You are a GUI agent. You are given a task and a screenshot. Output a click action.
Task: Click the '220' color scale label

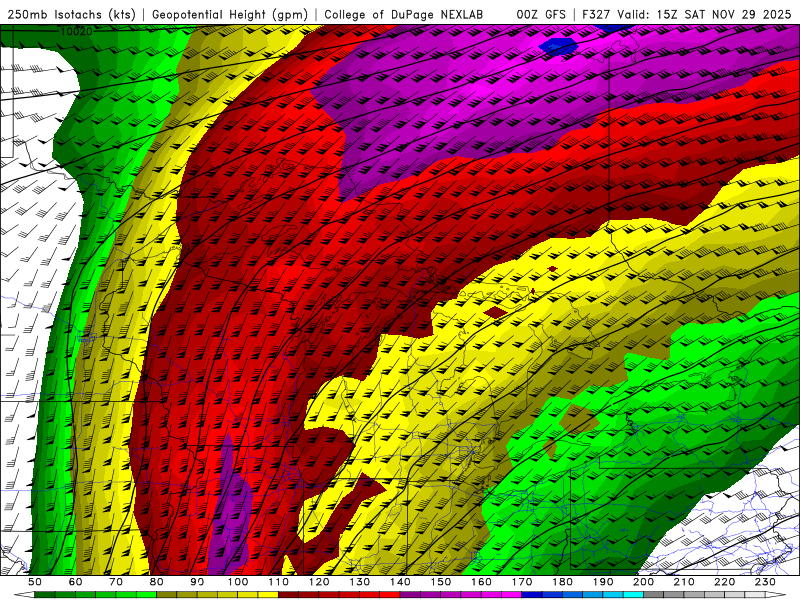tap(725, 582)
